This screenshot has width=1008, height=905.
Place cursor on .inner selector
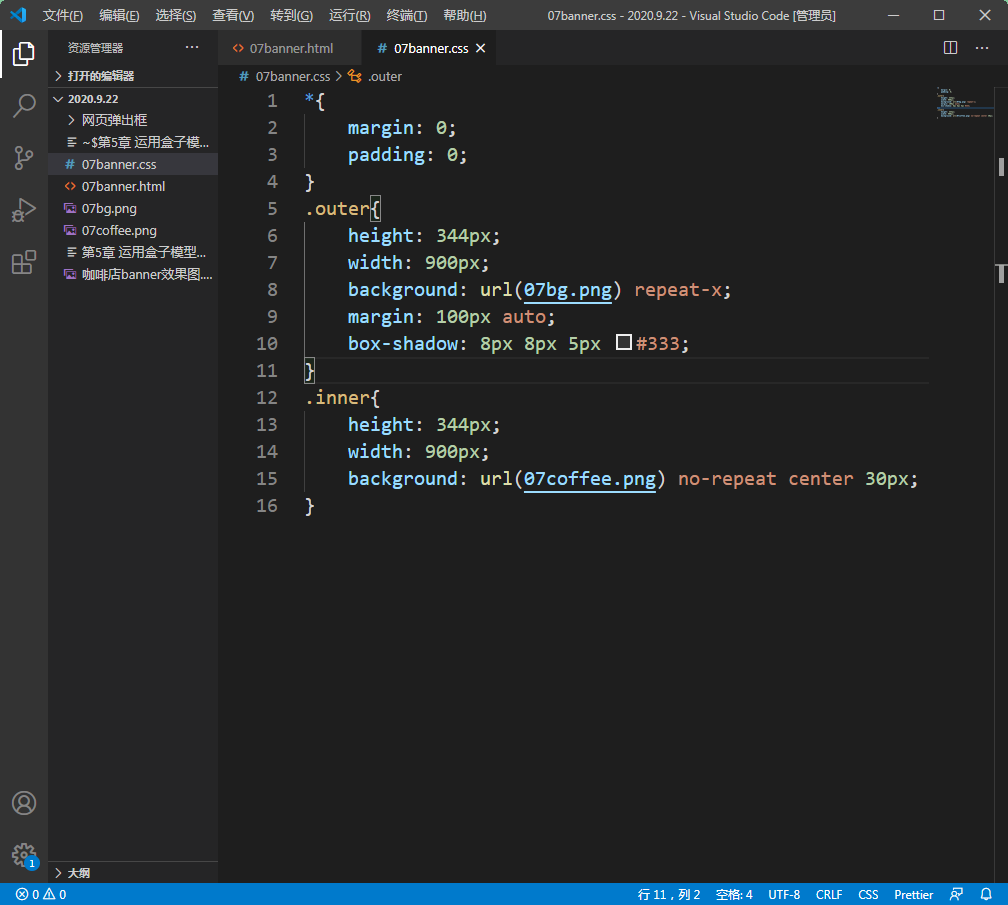337,398
